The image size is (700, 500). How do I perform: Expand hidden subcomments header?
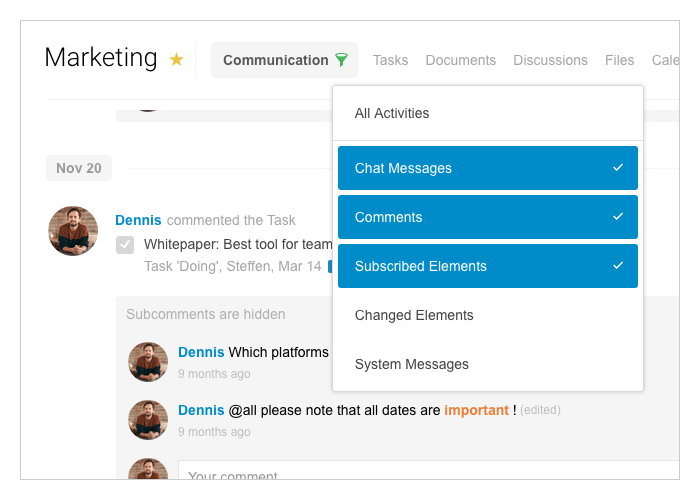tap(205, 314)
